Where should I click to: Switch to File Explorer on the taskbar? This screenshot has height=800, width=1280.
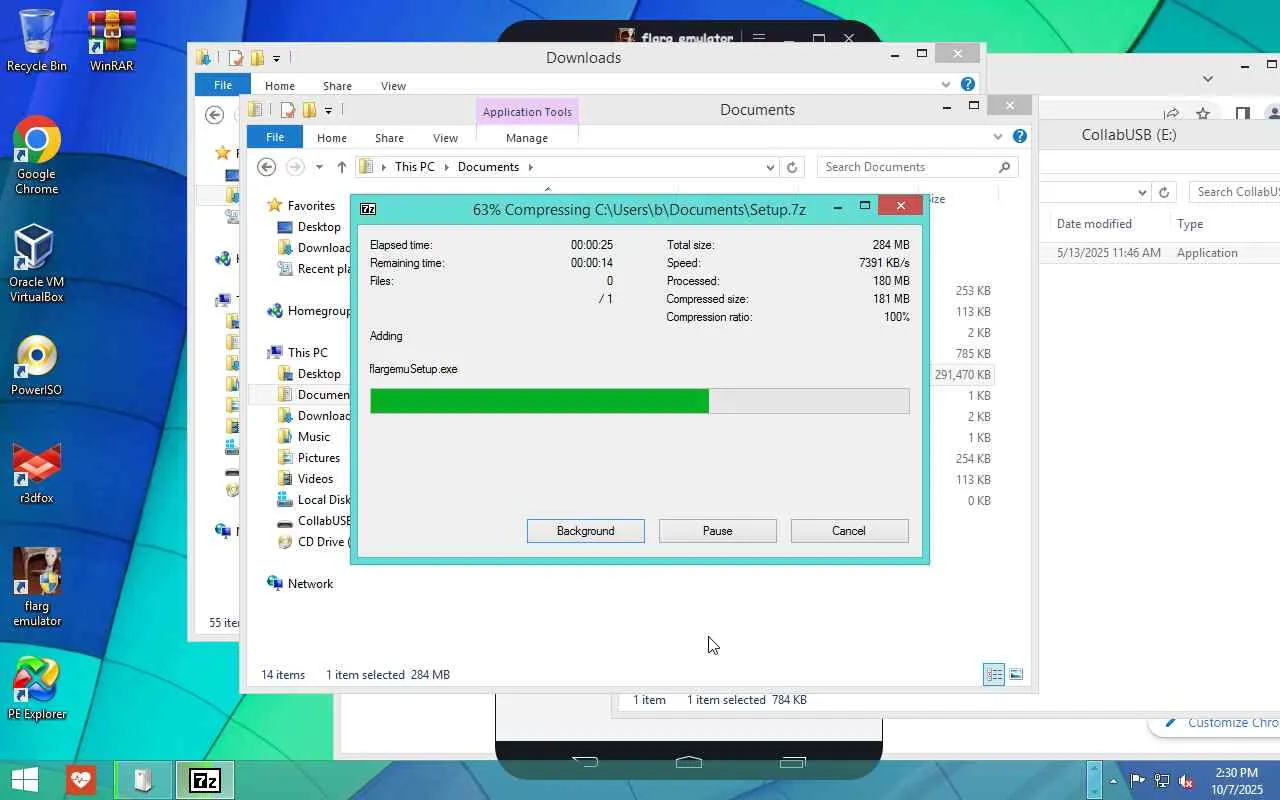(x=143, y=780)
